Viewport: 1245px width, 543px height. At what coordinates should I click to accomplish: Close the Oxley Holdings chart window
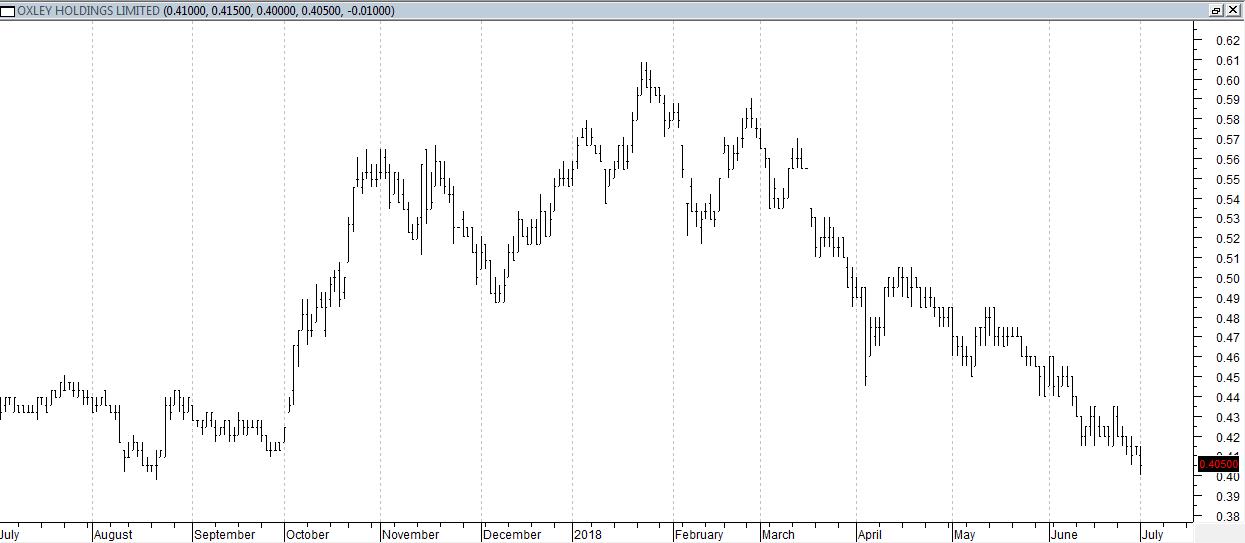coord(1233,10)
